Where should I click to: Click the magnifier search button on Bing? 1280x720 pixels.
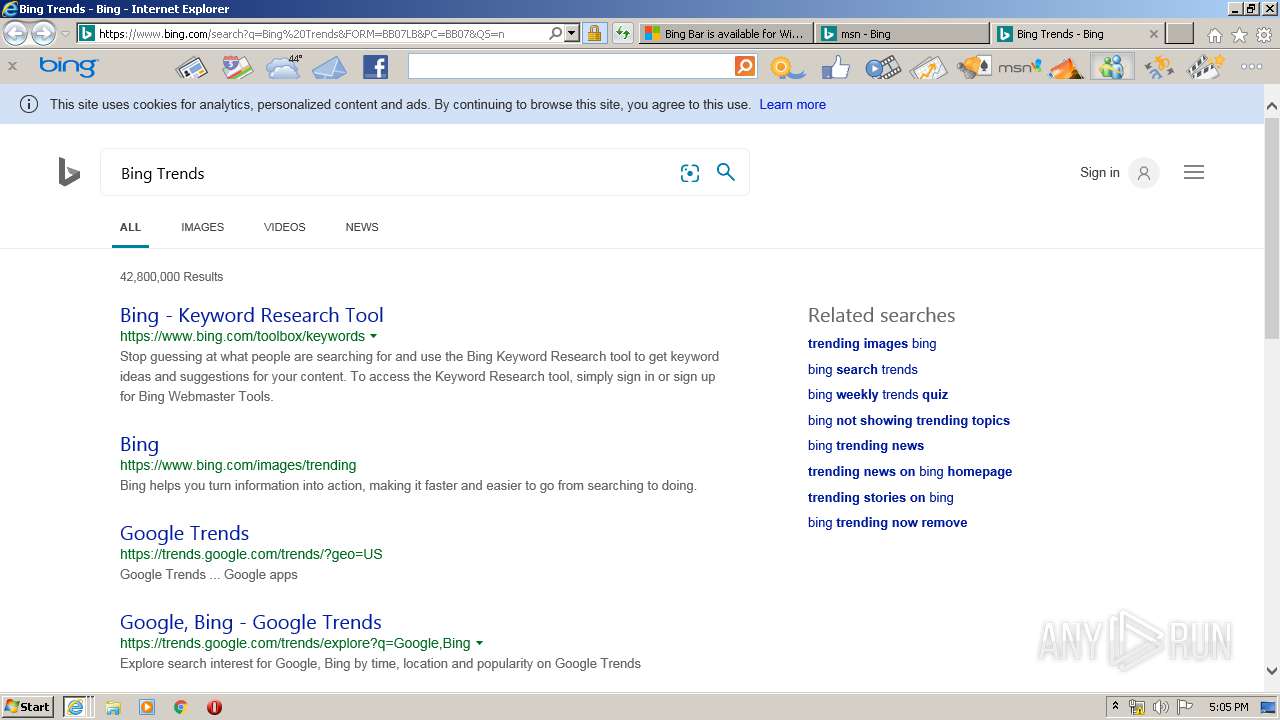[x=726, y=172]
